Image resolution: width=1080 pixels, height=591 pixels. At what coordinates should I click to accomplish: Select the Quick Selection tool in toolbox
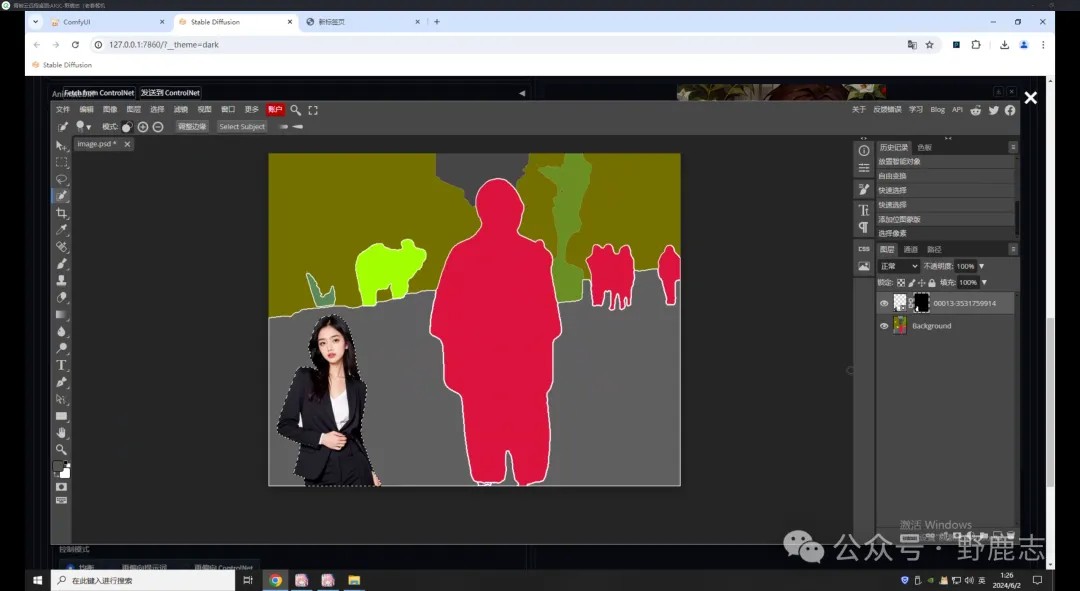61,196
